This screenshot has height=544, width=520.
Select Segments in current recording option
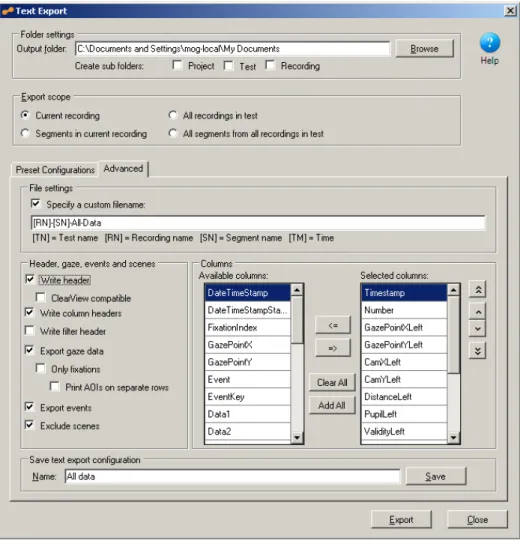pos(25,133)
